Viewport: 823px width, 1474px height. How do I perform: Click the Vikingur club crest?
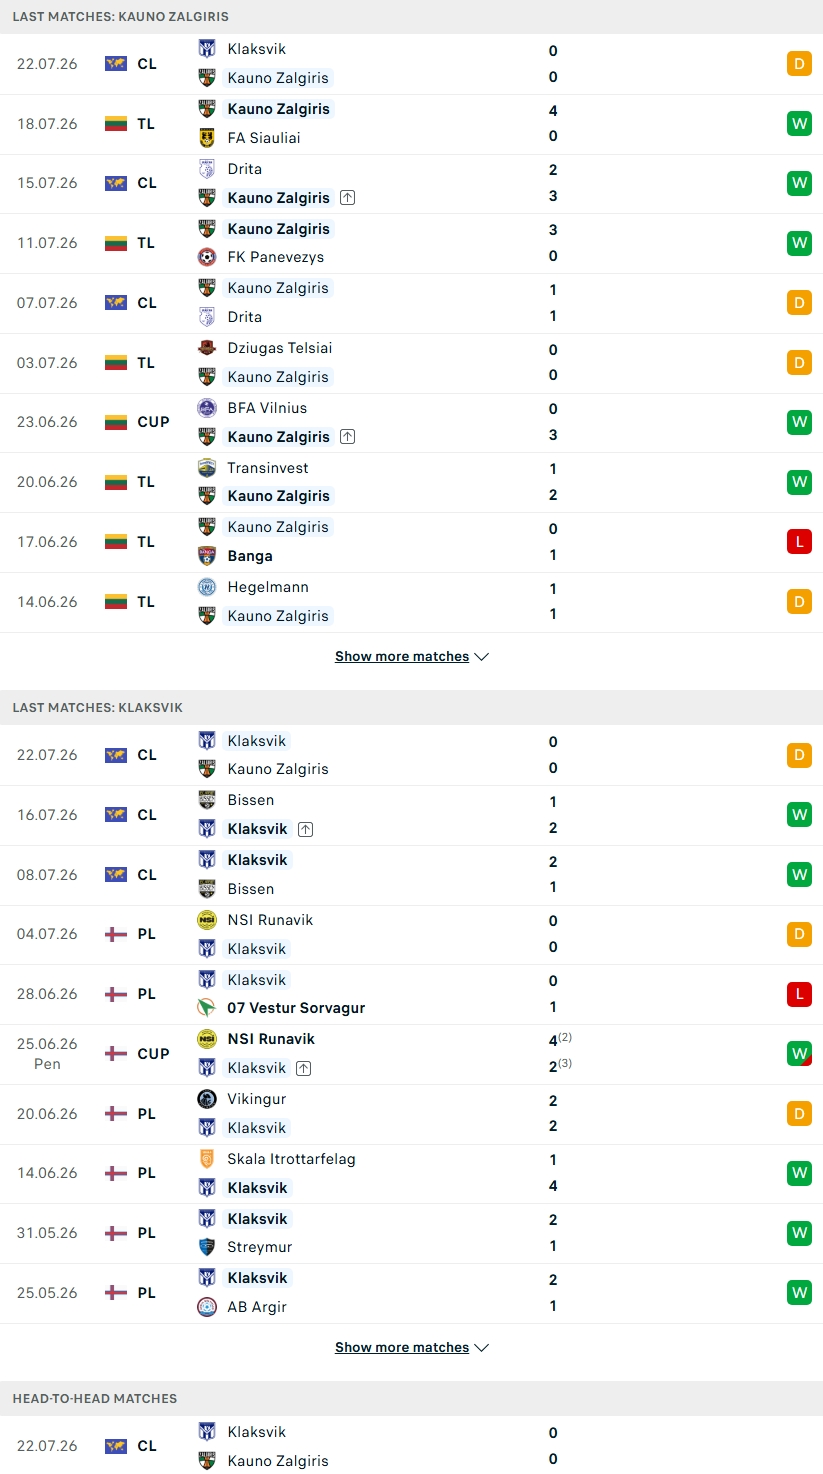click(x=207, y=1099)
